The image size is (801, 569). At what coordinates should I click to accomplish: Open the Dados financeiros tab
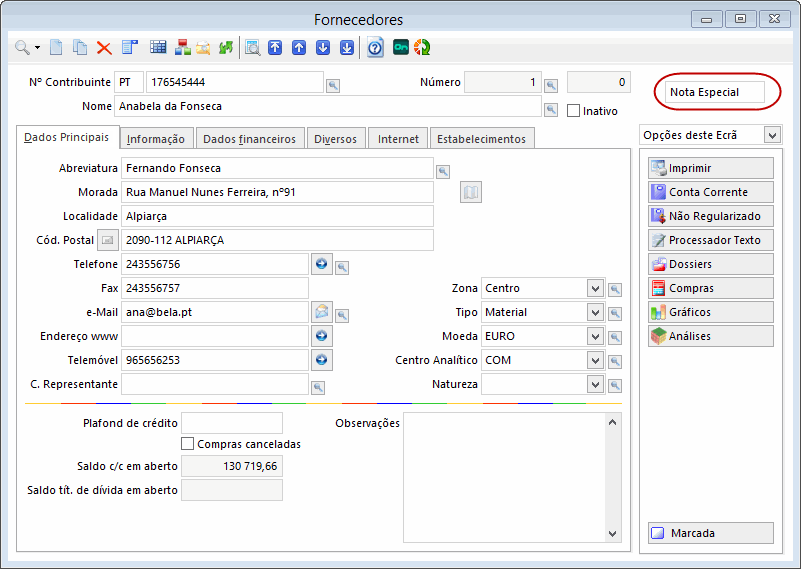click(x=249, y=138)
